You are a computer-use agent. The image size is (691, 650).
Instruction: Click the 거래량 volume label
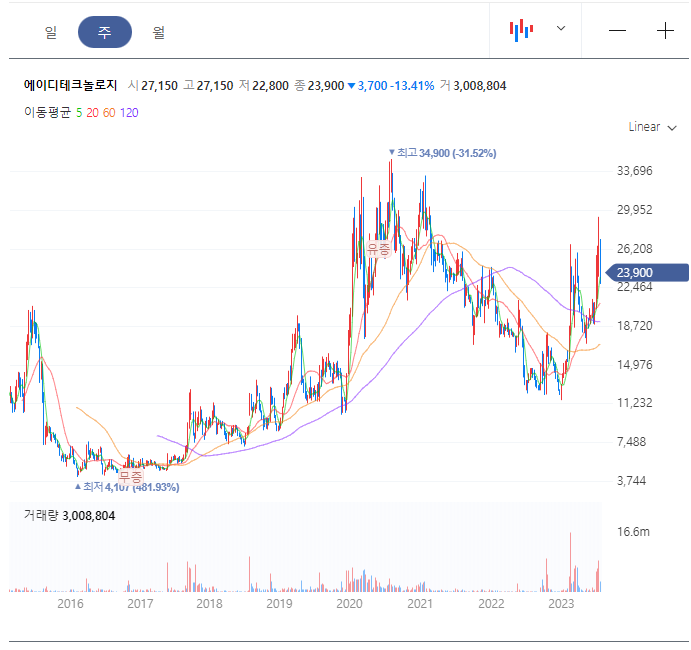pyautogui.click(x=41, y=515)
